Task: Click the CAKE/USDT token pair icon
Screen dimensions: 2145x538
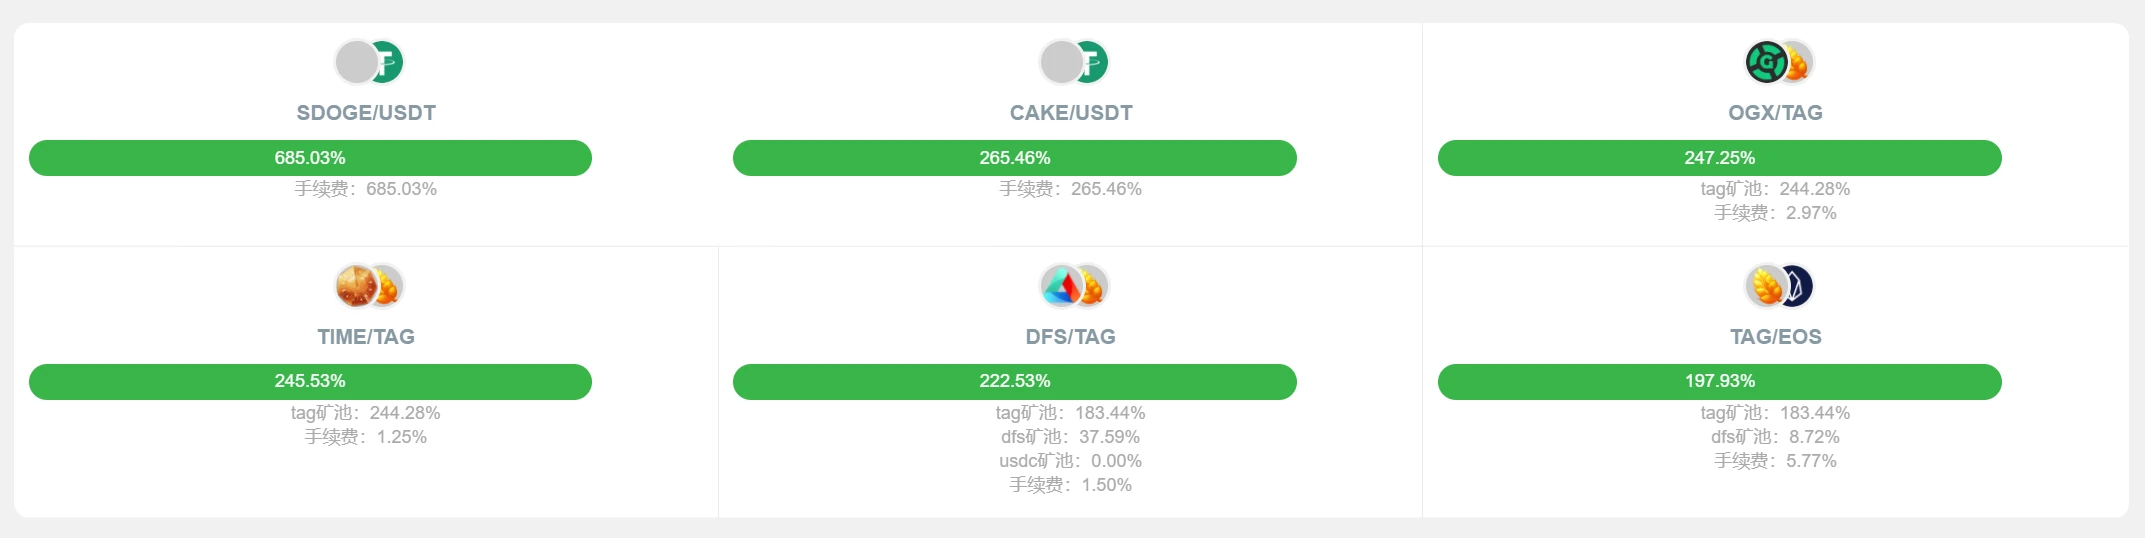Action: (x=1073, y=62)
